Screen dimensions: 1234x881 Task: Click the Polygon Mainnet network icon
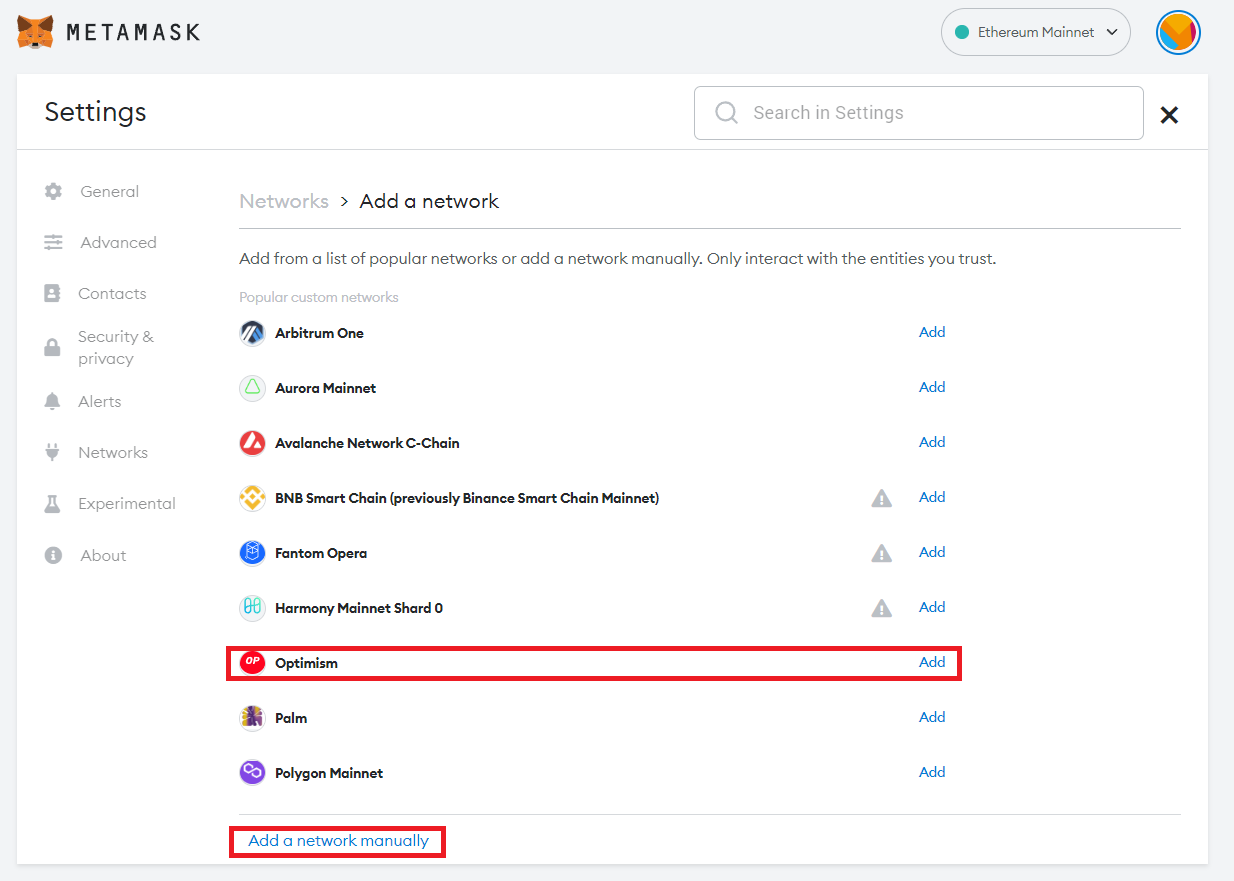[x=252, y=773]
